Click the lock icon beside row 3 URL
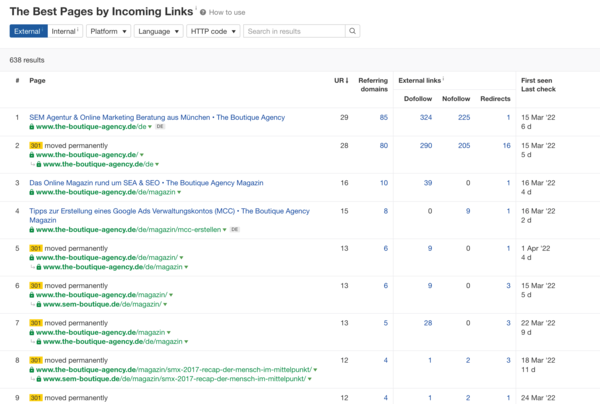Screen dimensions: 600x404 pos(32,192)
